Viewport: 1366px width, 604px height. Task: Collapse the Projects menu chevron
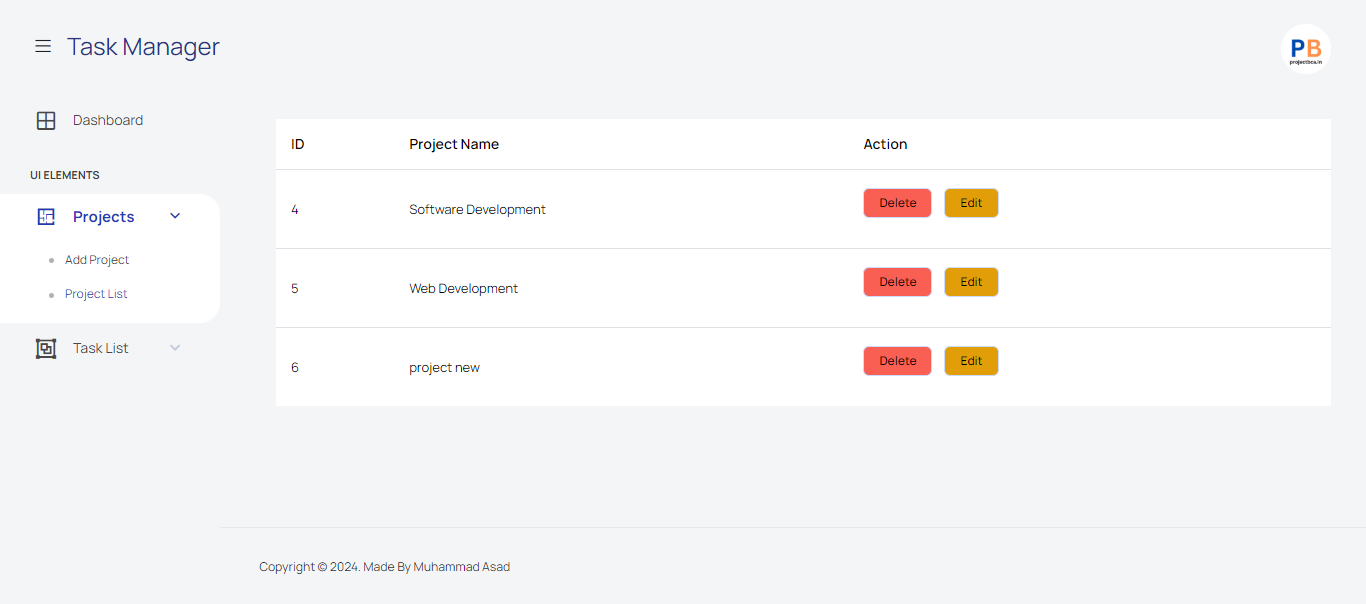tap(175, 216)
